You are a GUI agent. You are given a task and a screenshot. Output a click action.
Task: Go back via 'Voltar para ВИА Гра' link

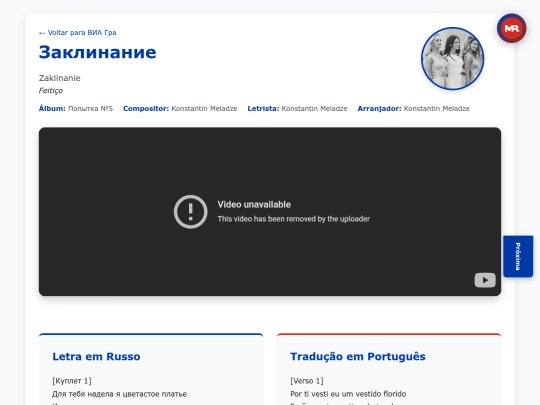pyautogui.click(x=77, y=33)
